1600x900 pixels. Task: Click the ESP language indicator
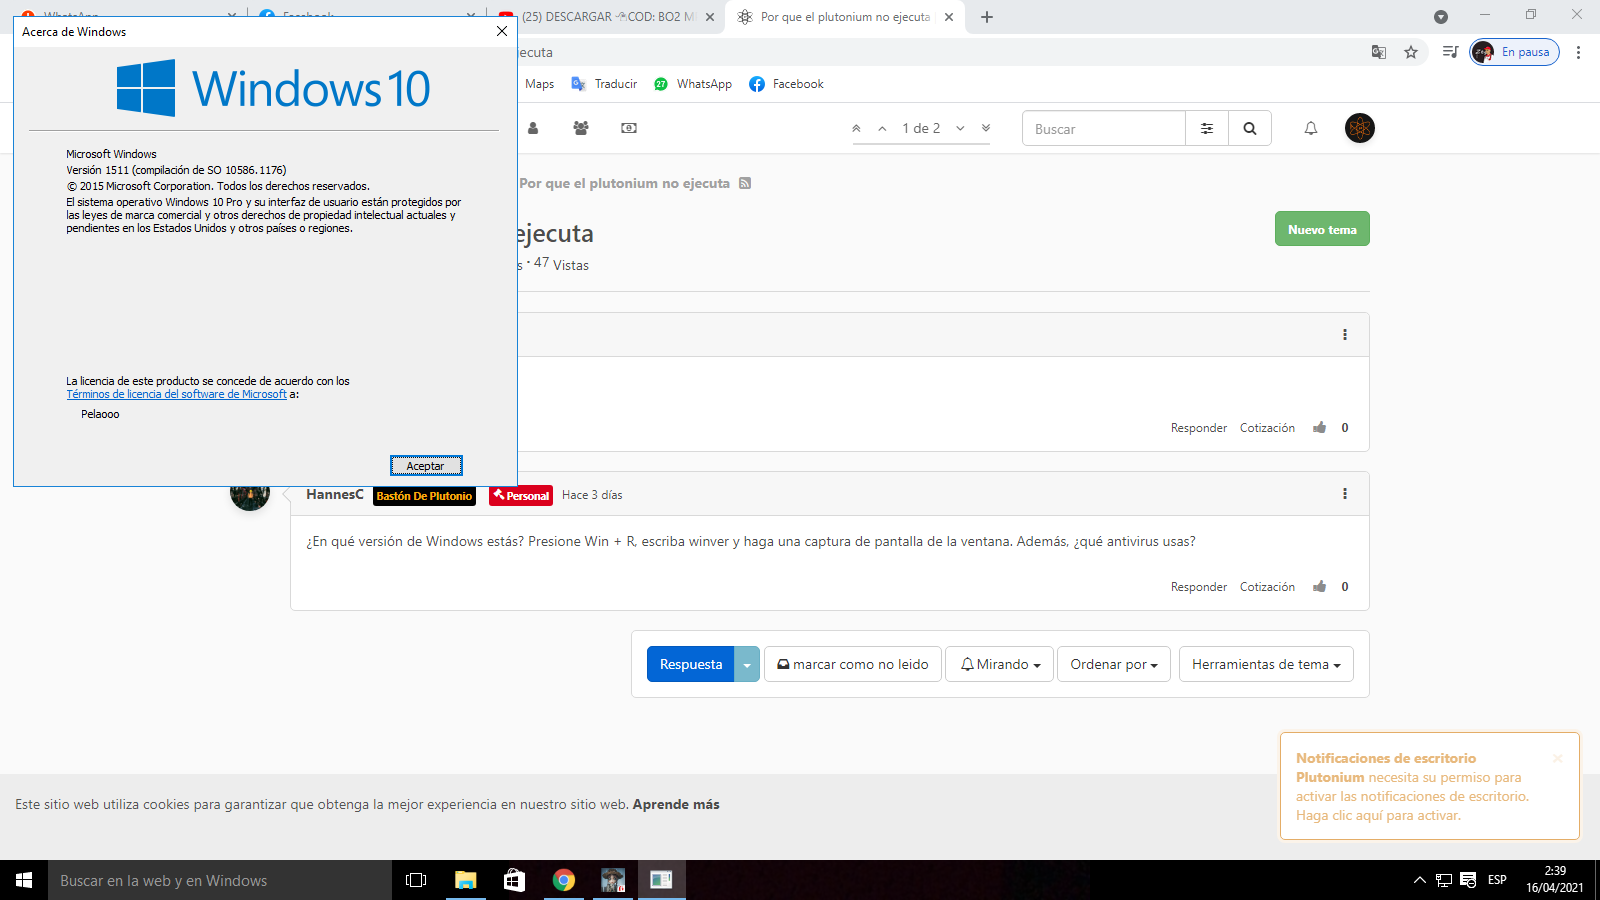click(1497, 880)
